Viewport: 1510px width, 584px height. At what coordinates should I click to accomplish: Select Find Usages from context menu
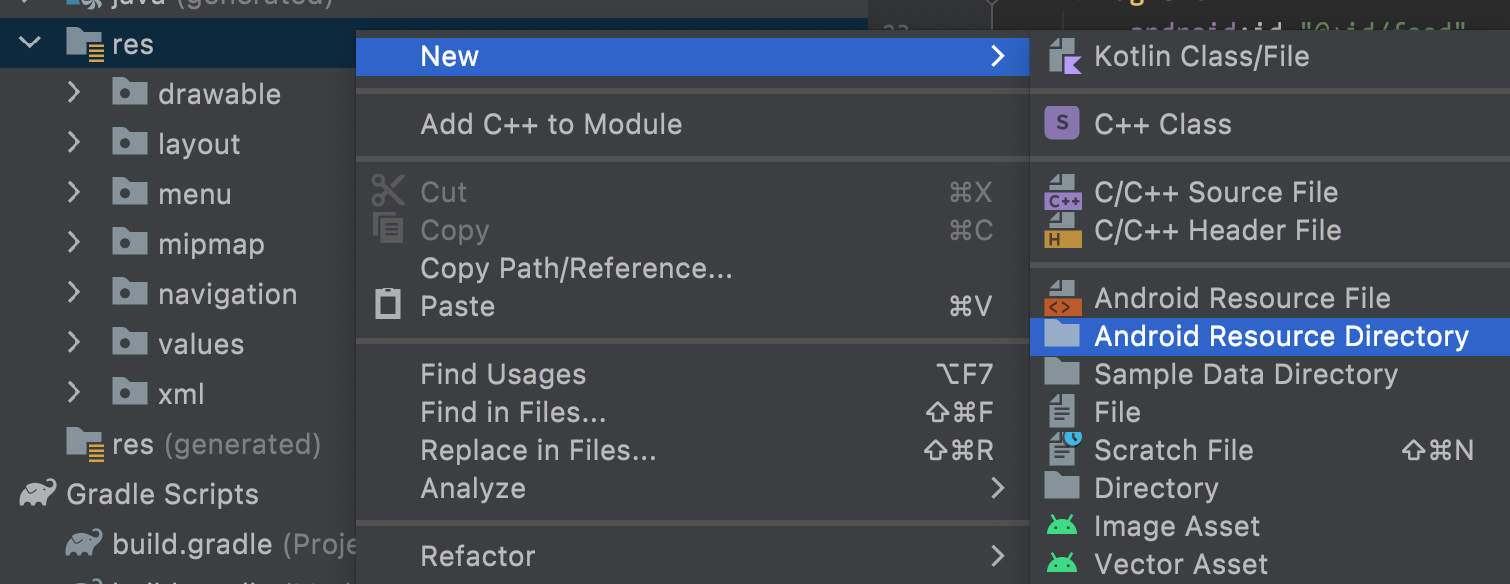tap(503, 374)
